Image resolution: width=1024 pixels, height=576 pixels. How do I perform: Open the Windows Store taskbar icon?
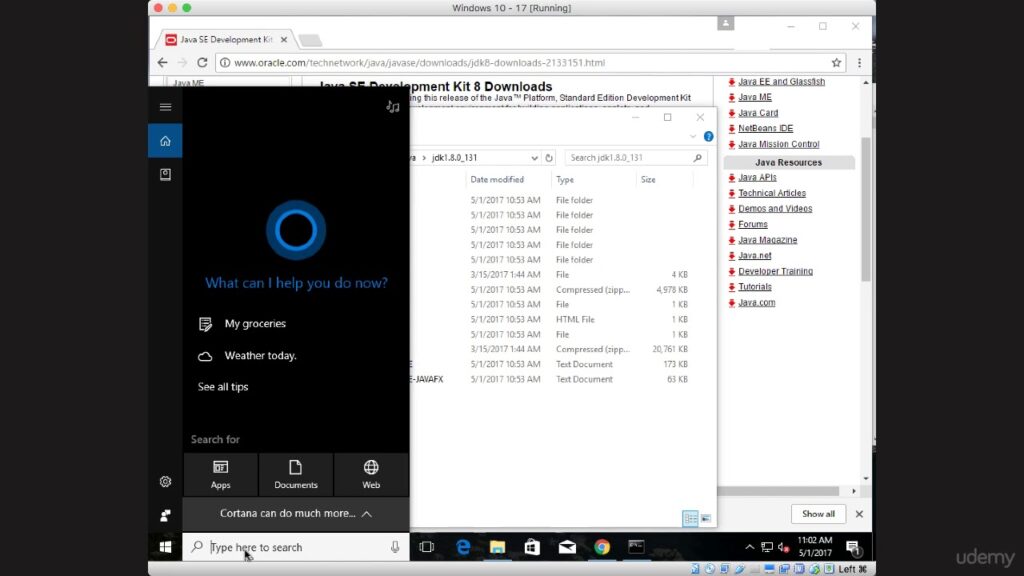(x=532, y=547)
